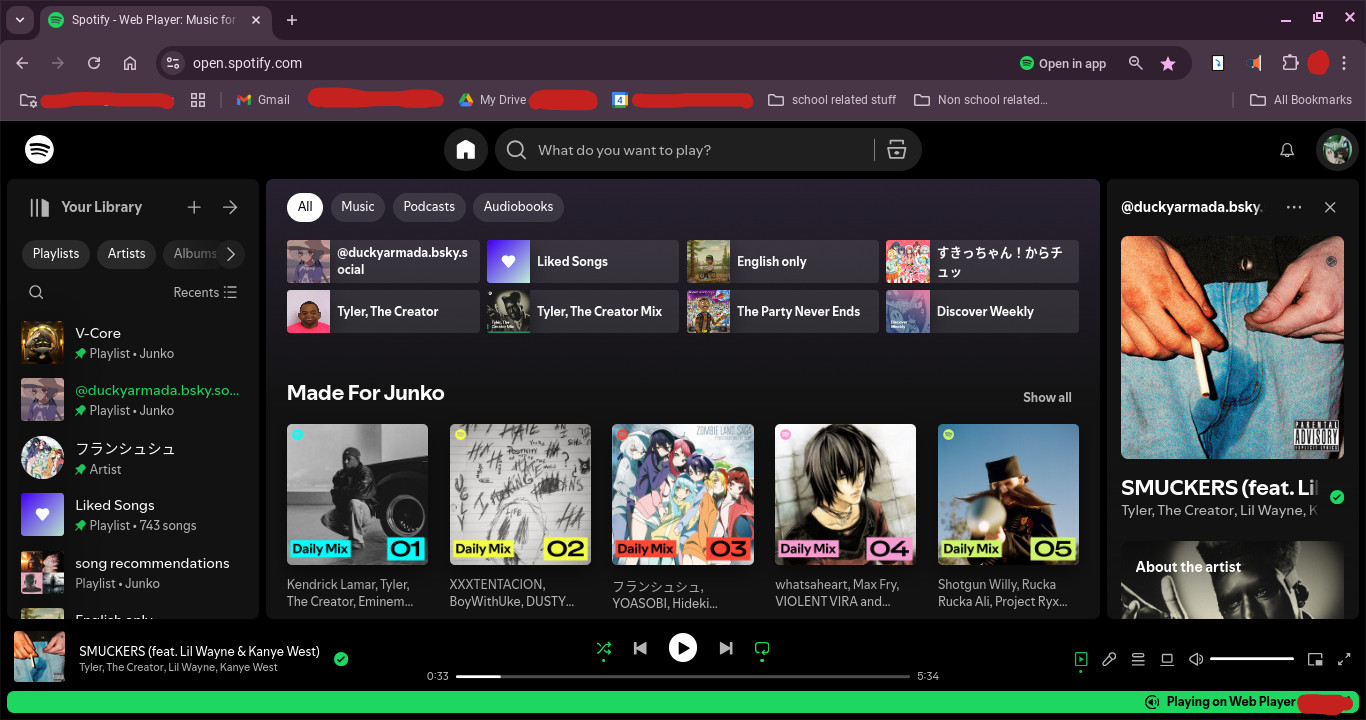Open in app from the address bar
The width and height of the screenshot is (1366, 720).
pyautogui.click(x=1063, y=63)
